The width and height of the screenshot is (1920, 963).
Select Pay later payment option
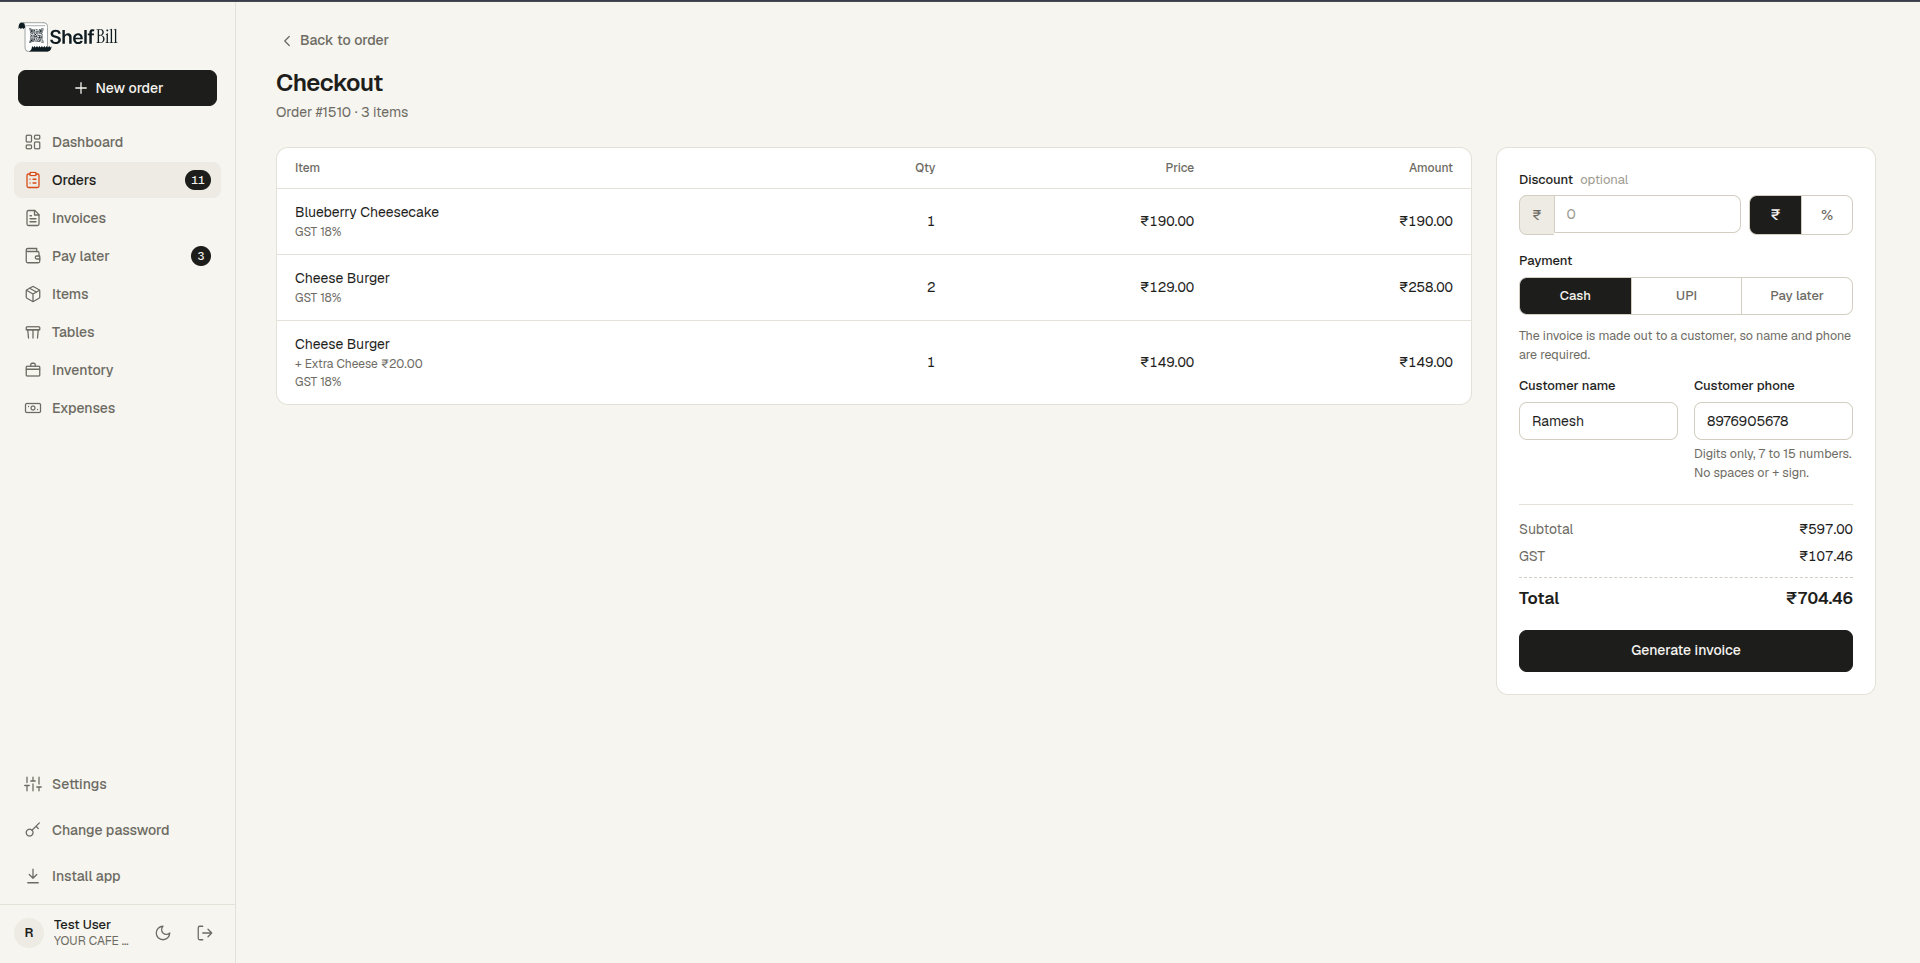pos(1797,296)
